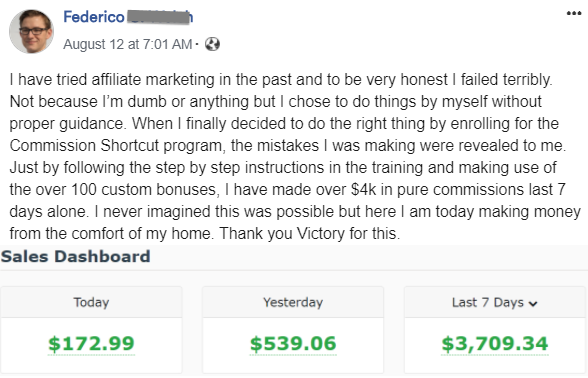Open the August 12 at 7:01 AM timestamp
The image size is (588, 378).
click(128, 44)
